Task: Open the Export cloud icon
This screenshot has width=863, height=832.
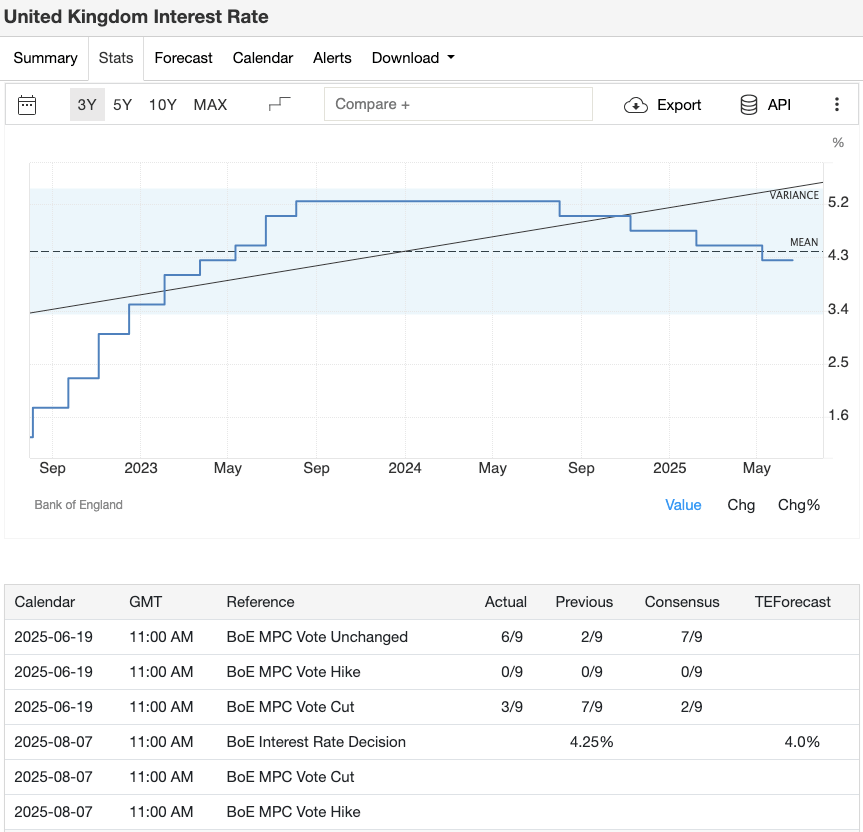Action: 633,104
